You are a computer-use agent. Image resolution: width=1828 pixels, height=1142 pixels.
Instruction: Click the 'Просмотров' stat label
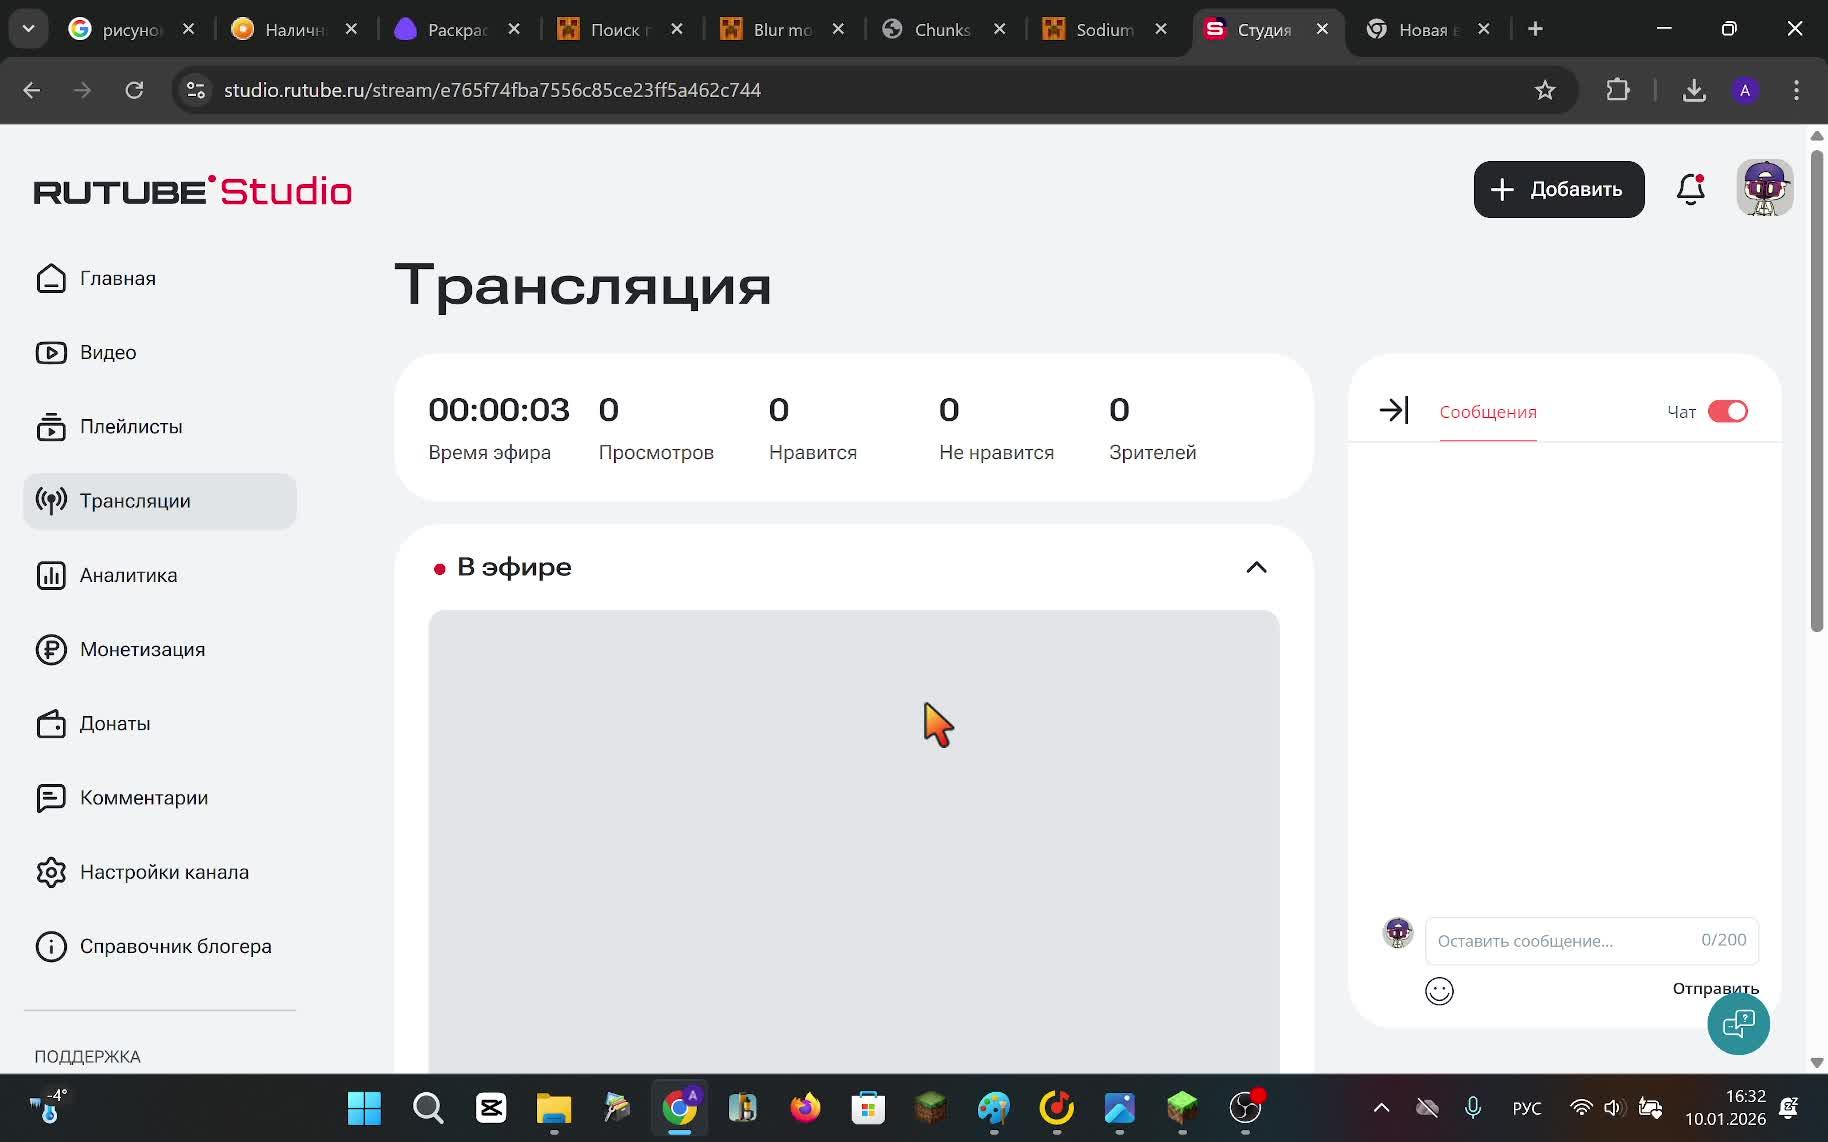click(x=656, y=452)
